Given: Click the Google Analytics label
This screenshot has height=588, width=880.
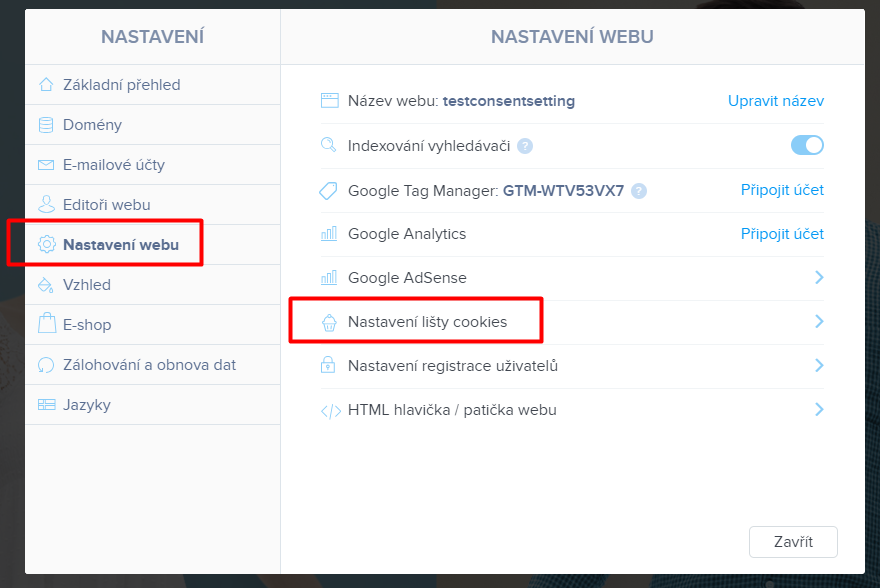Looking at the screenshot, I should click(407, 234).
